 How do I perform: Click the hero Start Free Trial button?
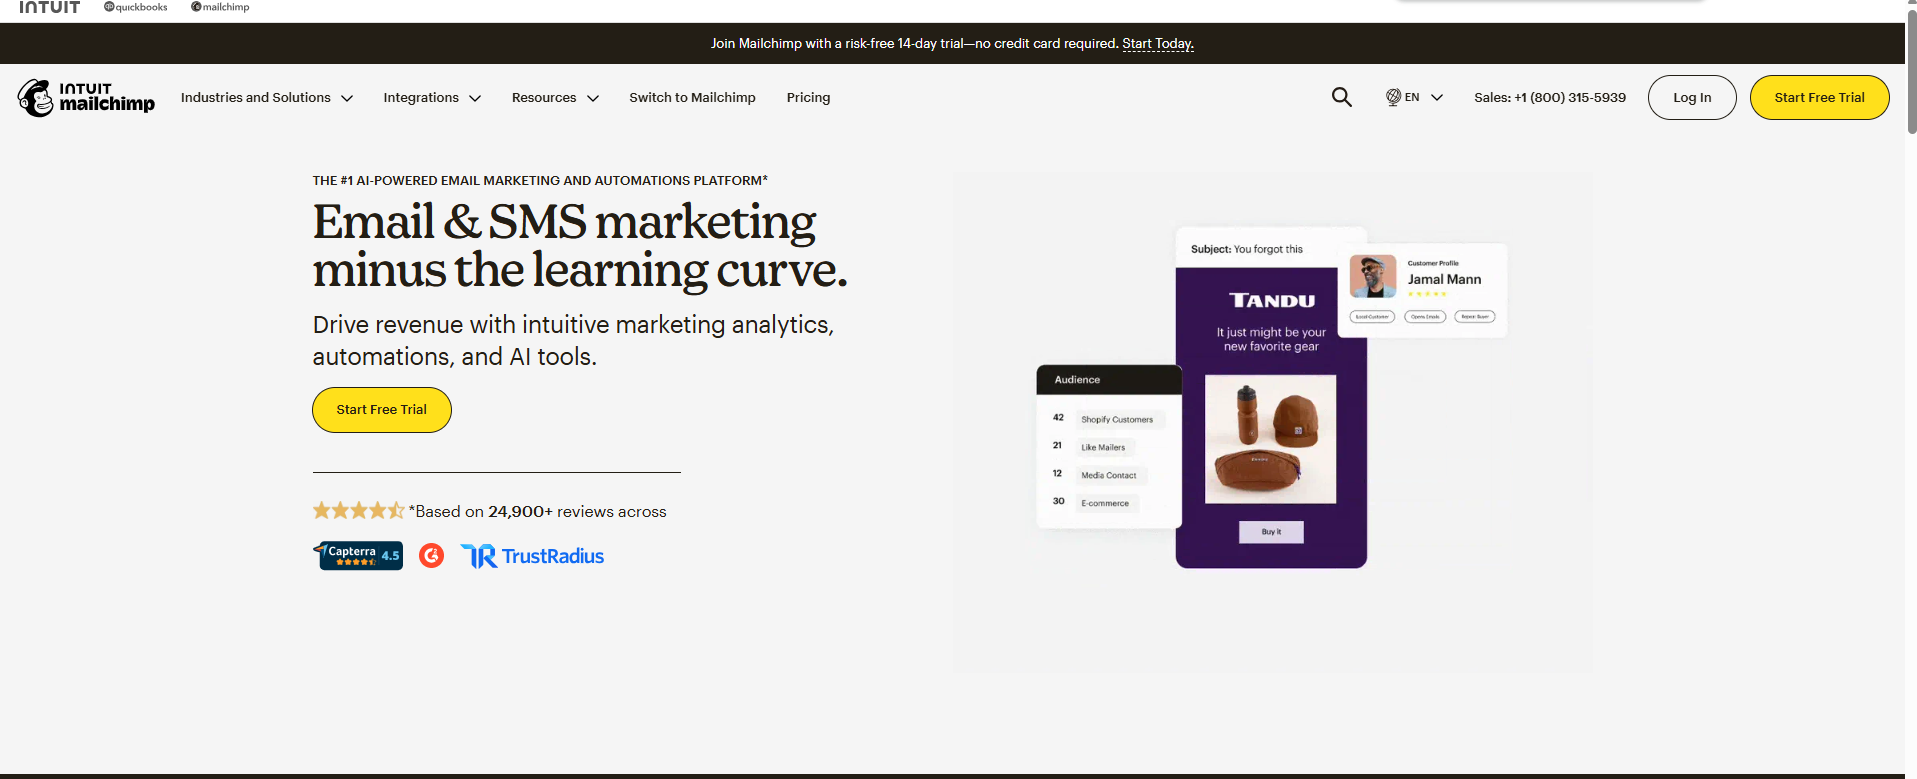click(x=382, y=410)
